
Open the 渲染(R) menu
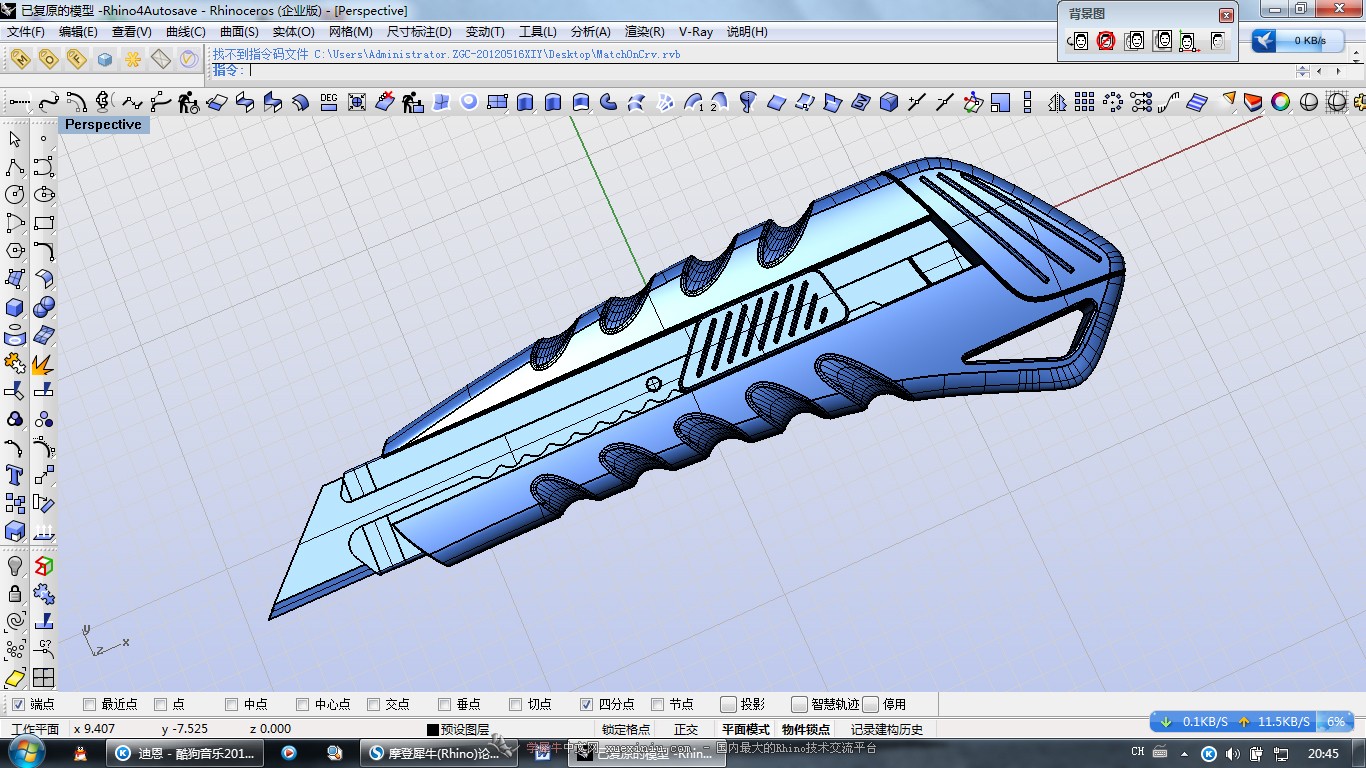click(645, 32)
